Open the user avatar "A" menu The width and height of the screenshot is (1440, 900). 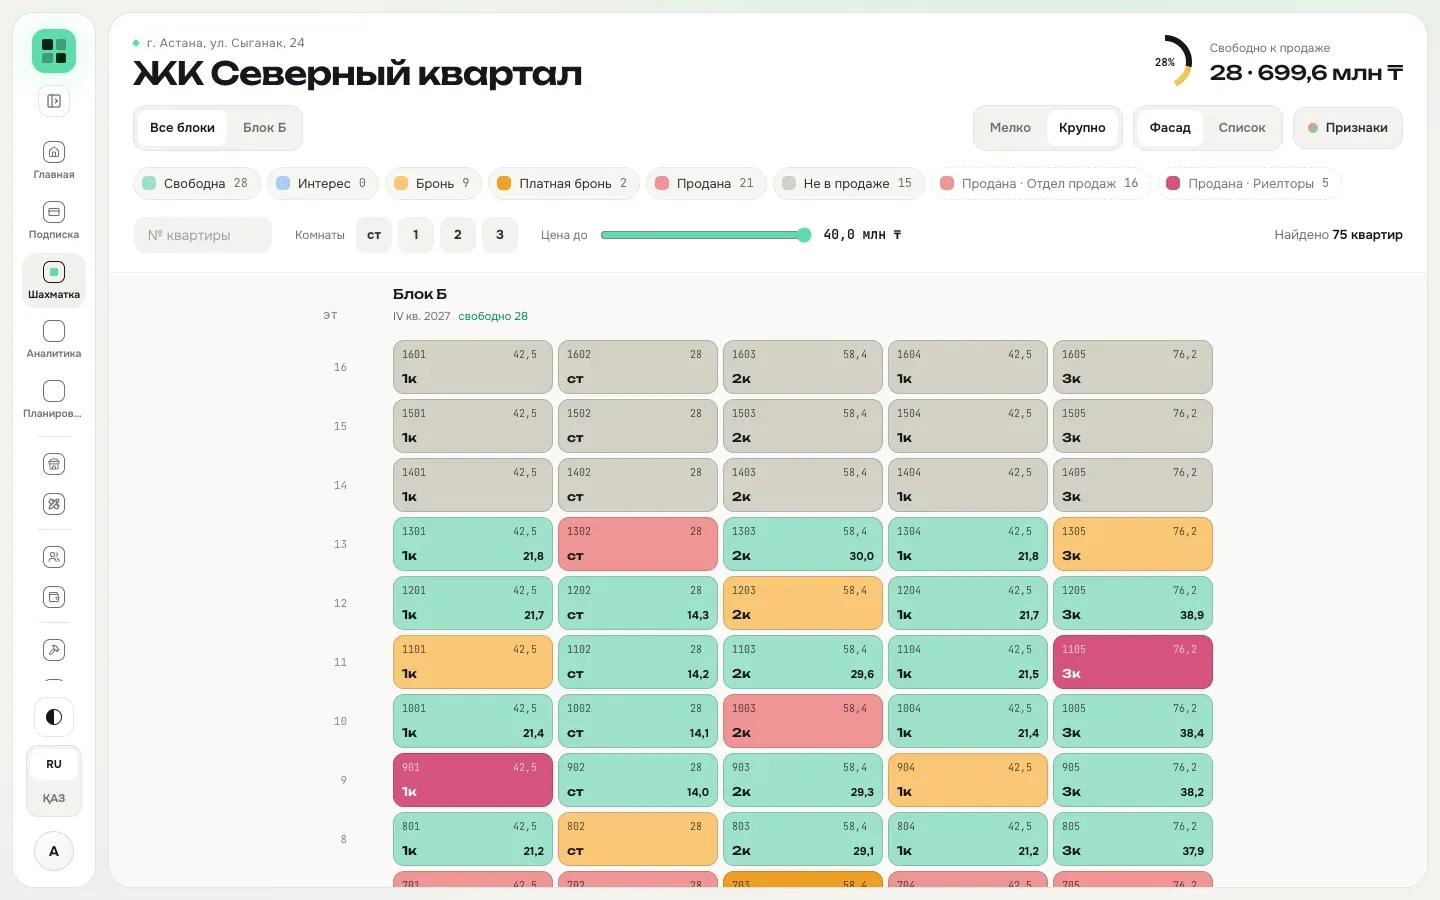pos(54,851)
